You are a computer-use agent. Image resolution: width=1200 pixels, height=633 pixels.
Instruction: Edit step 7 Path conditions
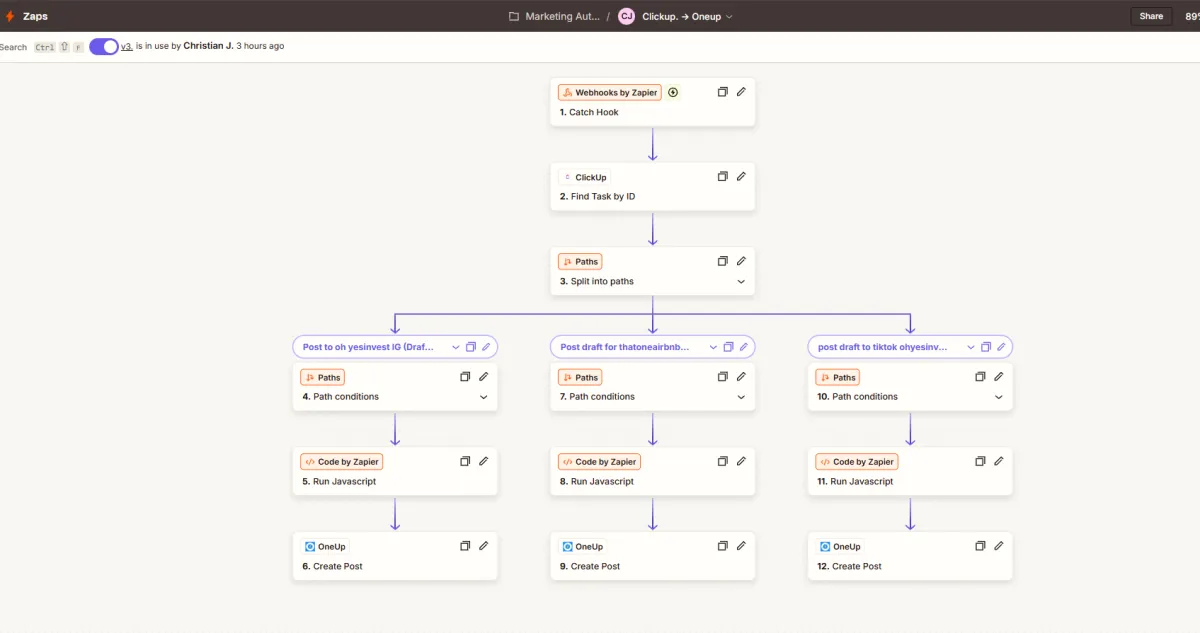[x=741, y=377]
